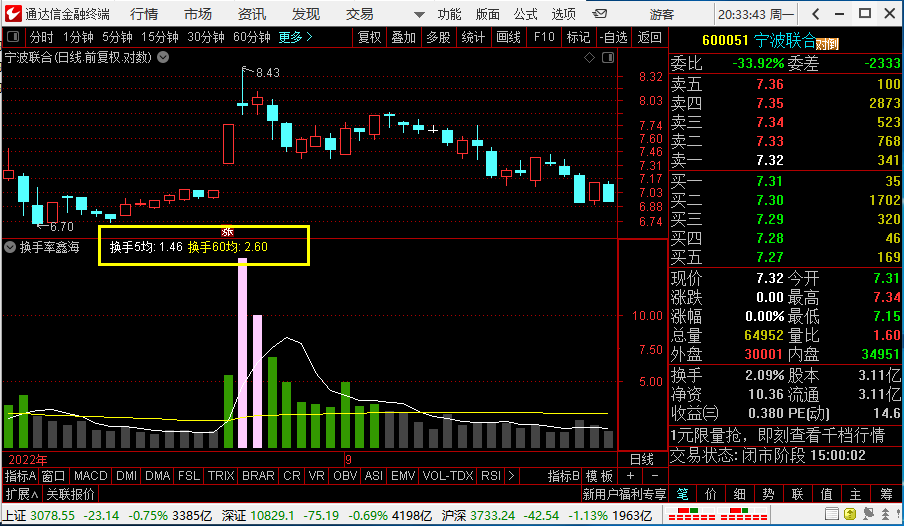
Task: Toggle 叠加 overlay on the chart
Action: 403,37
